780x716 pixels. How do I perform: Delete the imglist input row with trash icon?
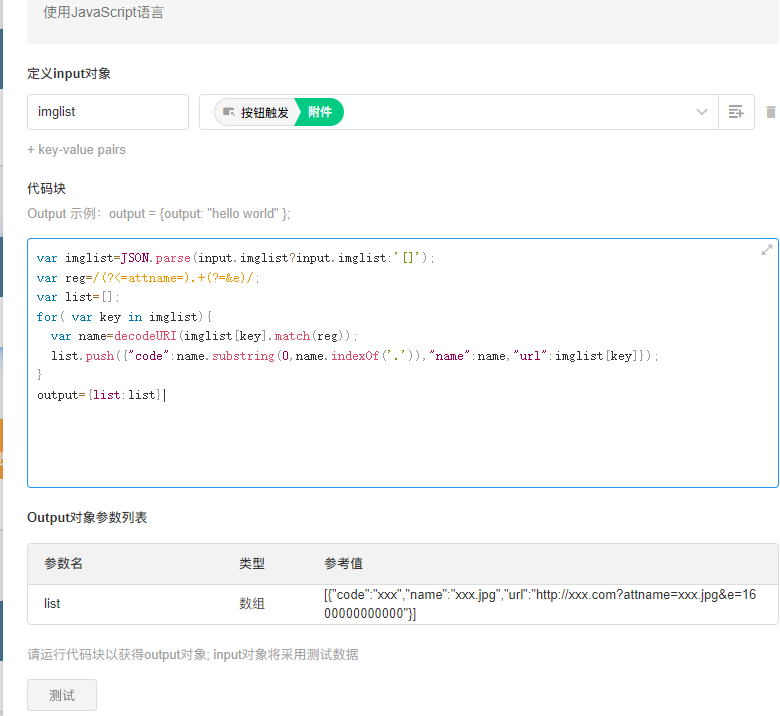pyautogui.click(x=770, y=112)
